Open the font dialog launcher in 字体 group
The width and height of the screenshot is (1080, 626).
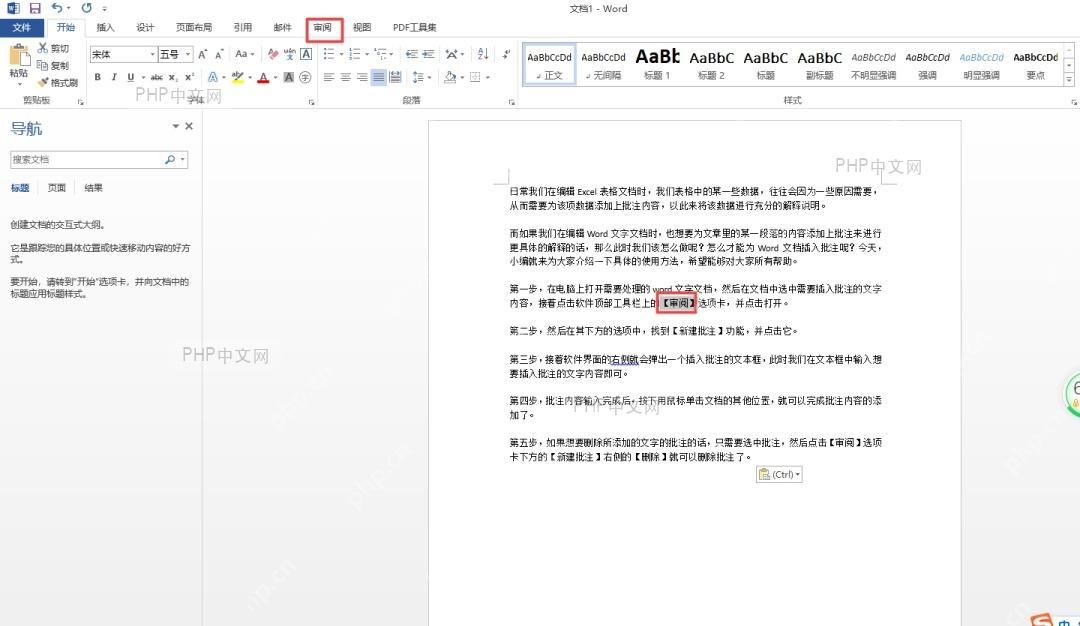coord(311,102)
